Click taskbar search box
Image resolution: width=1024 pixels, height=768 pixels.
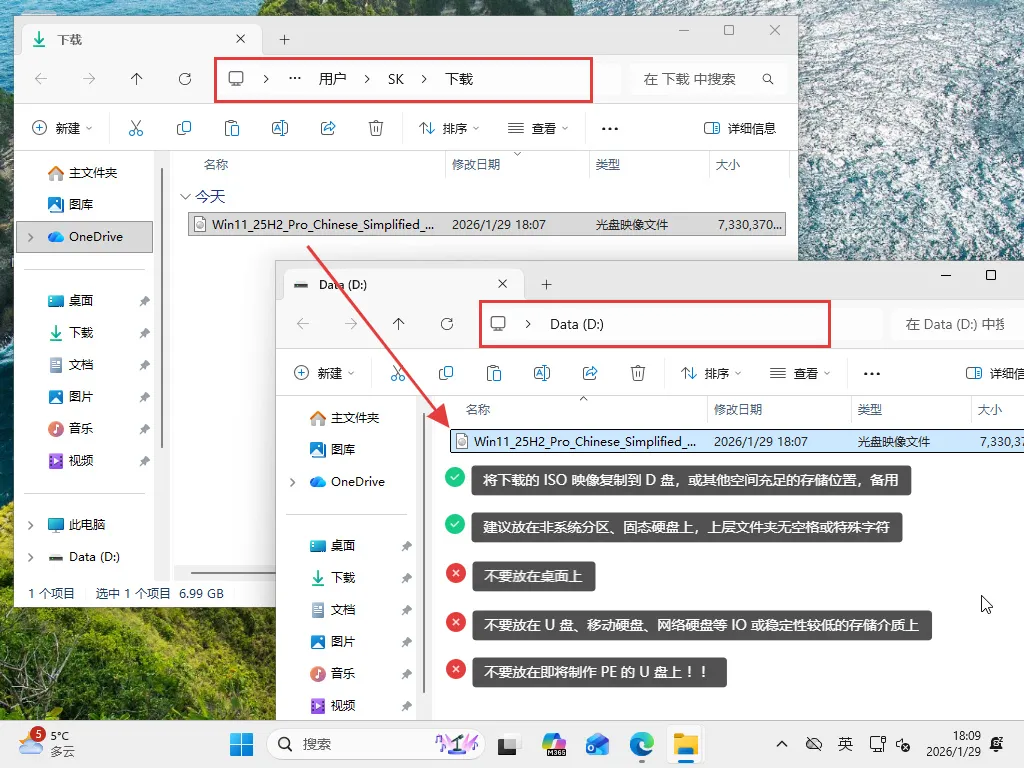click(x=376, y=744)
